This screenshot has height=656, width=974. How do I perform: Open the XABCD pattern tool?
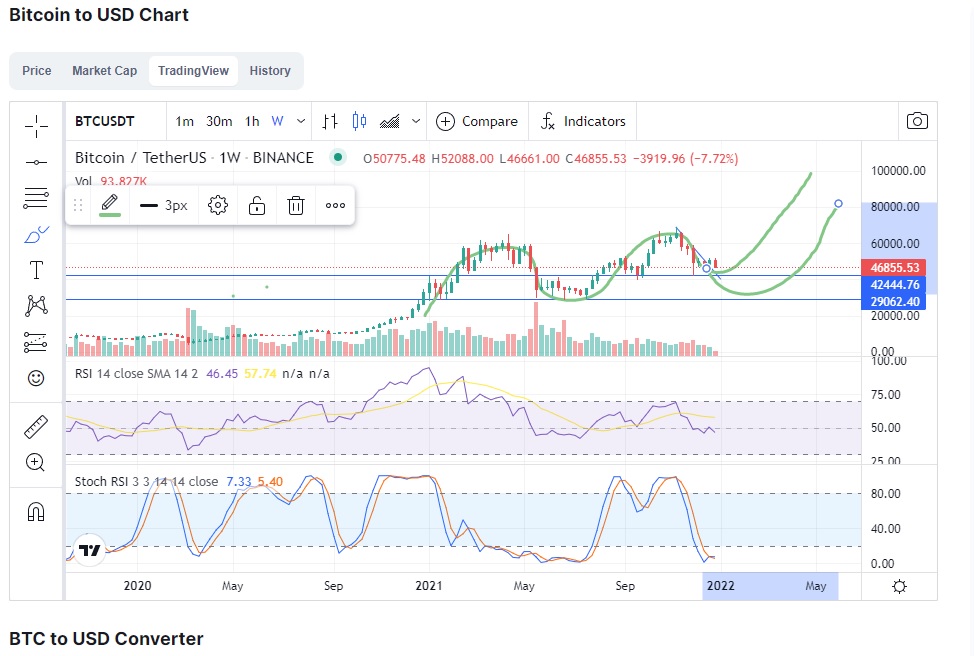pyautogui.click(x=36, y=306)
